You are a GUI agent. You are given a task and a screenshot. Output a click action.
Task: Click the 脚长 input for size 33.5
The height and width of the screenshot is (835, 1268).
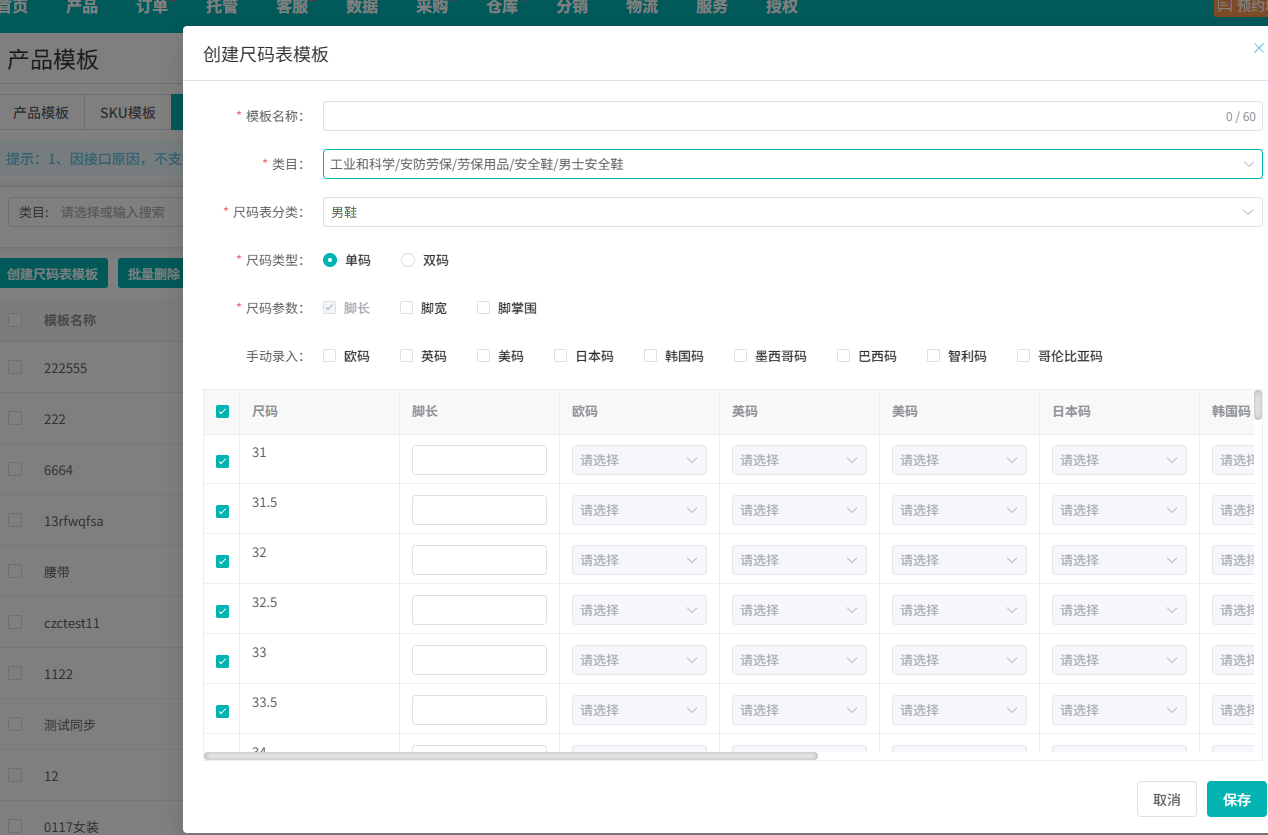click(x=479, y=710)
